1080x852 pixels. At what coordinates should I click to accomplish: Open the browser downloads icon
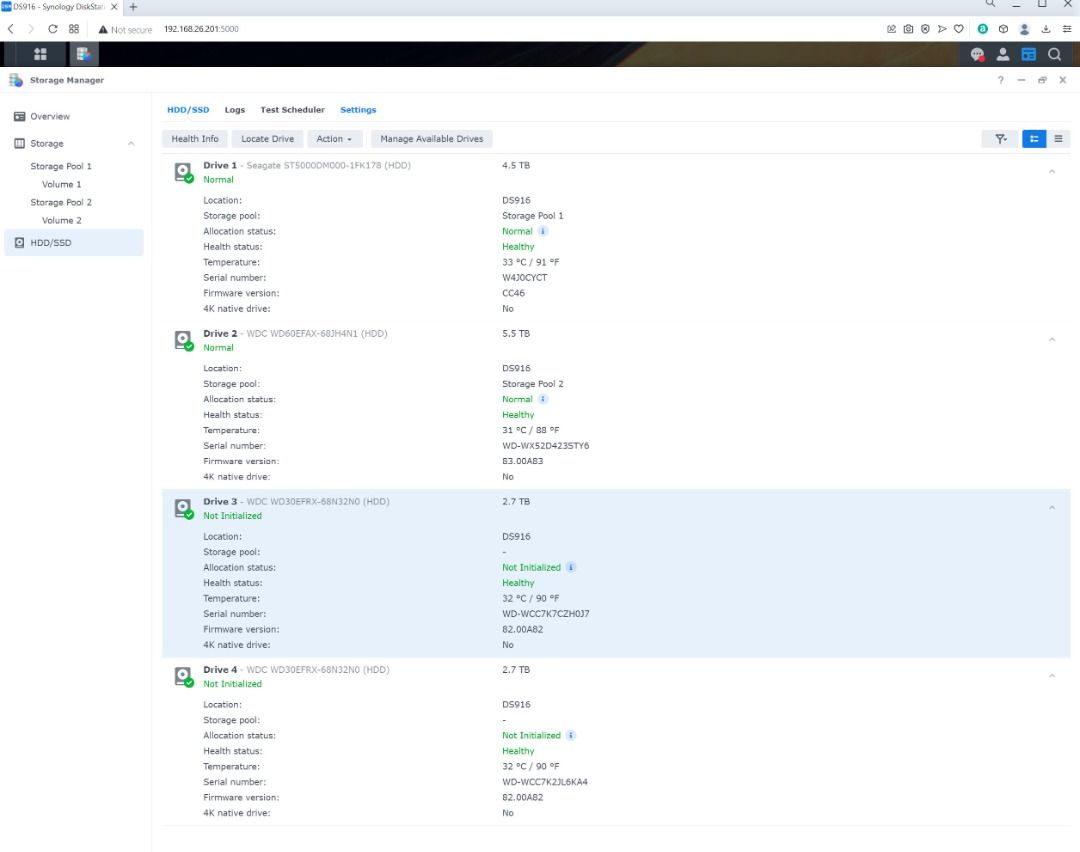point(1046,29)
